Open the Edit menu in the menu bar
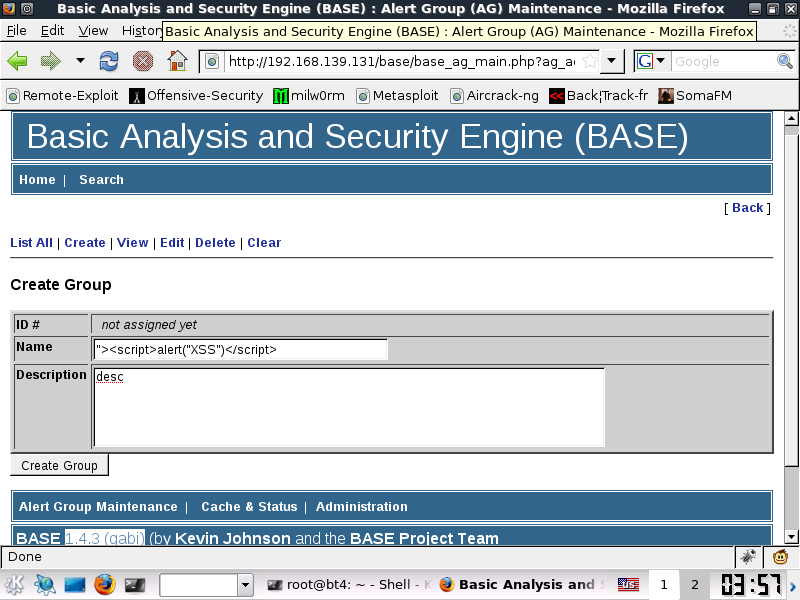This screenshot has height=600, width=800. [53, 31]
